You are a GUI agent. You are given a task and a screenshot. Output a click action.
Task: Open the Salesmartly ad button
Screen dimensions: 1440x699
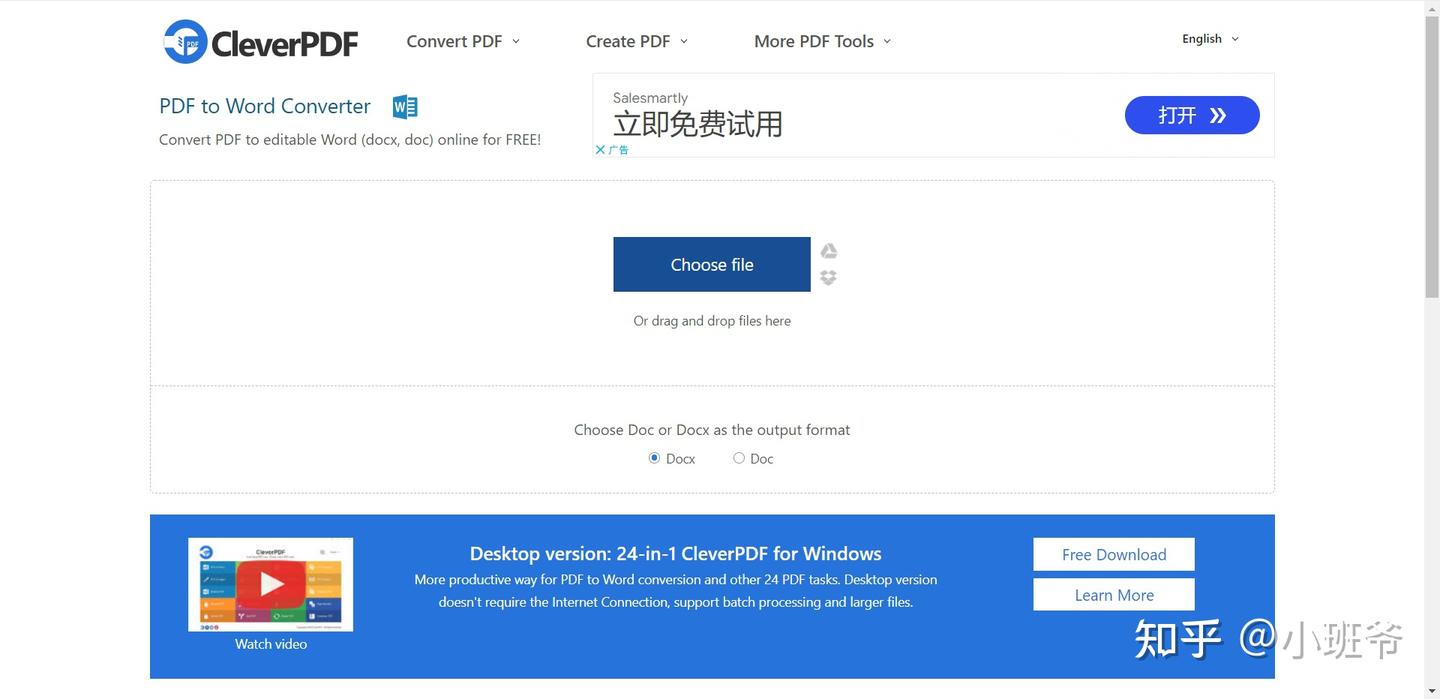1192,115
